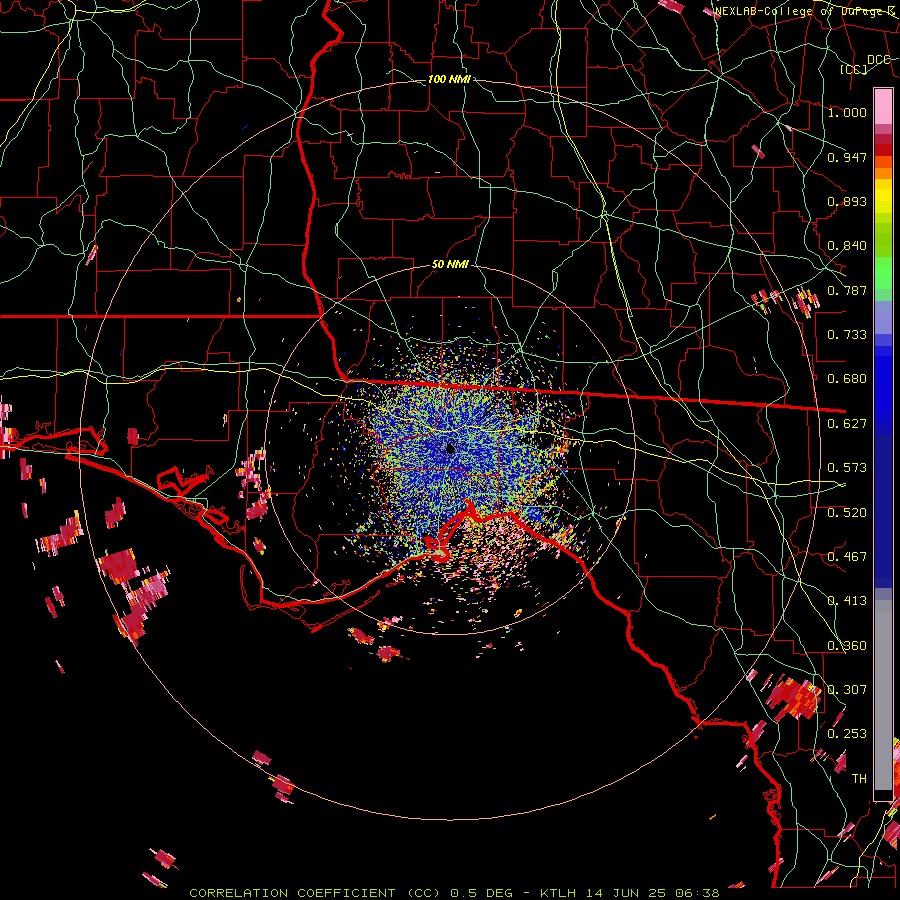900x900 pixels.
Task: Click the DCC [CC] legend title
Action: (x=867, y=64)
